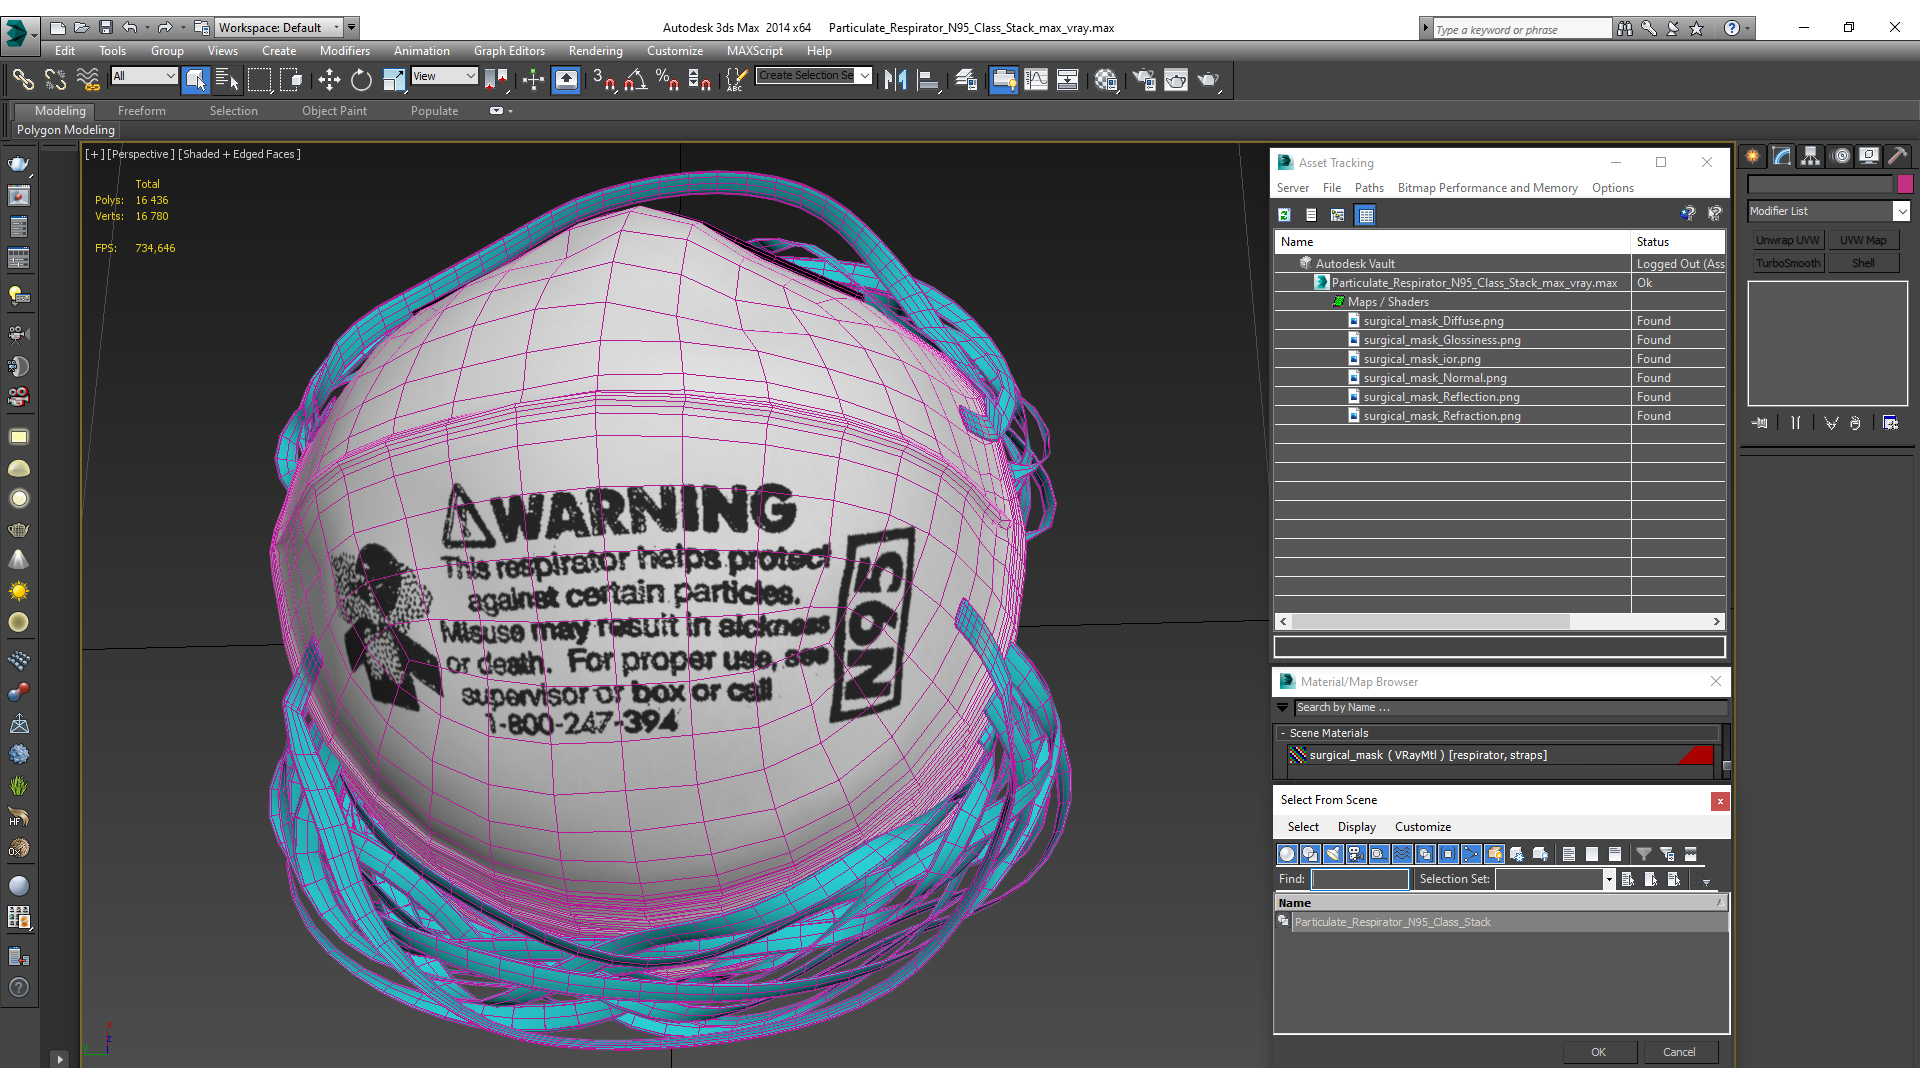Open Display menu in Select From Scene
The width and height of the screenshot is (1920, 1080).
click(x=1356, y=827)
